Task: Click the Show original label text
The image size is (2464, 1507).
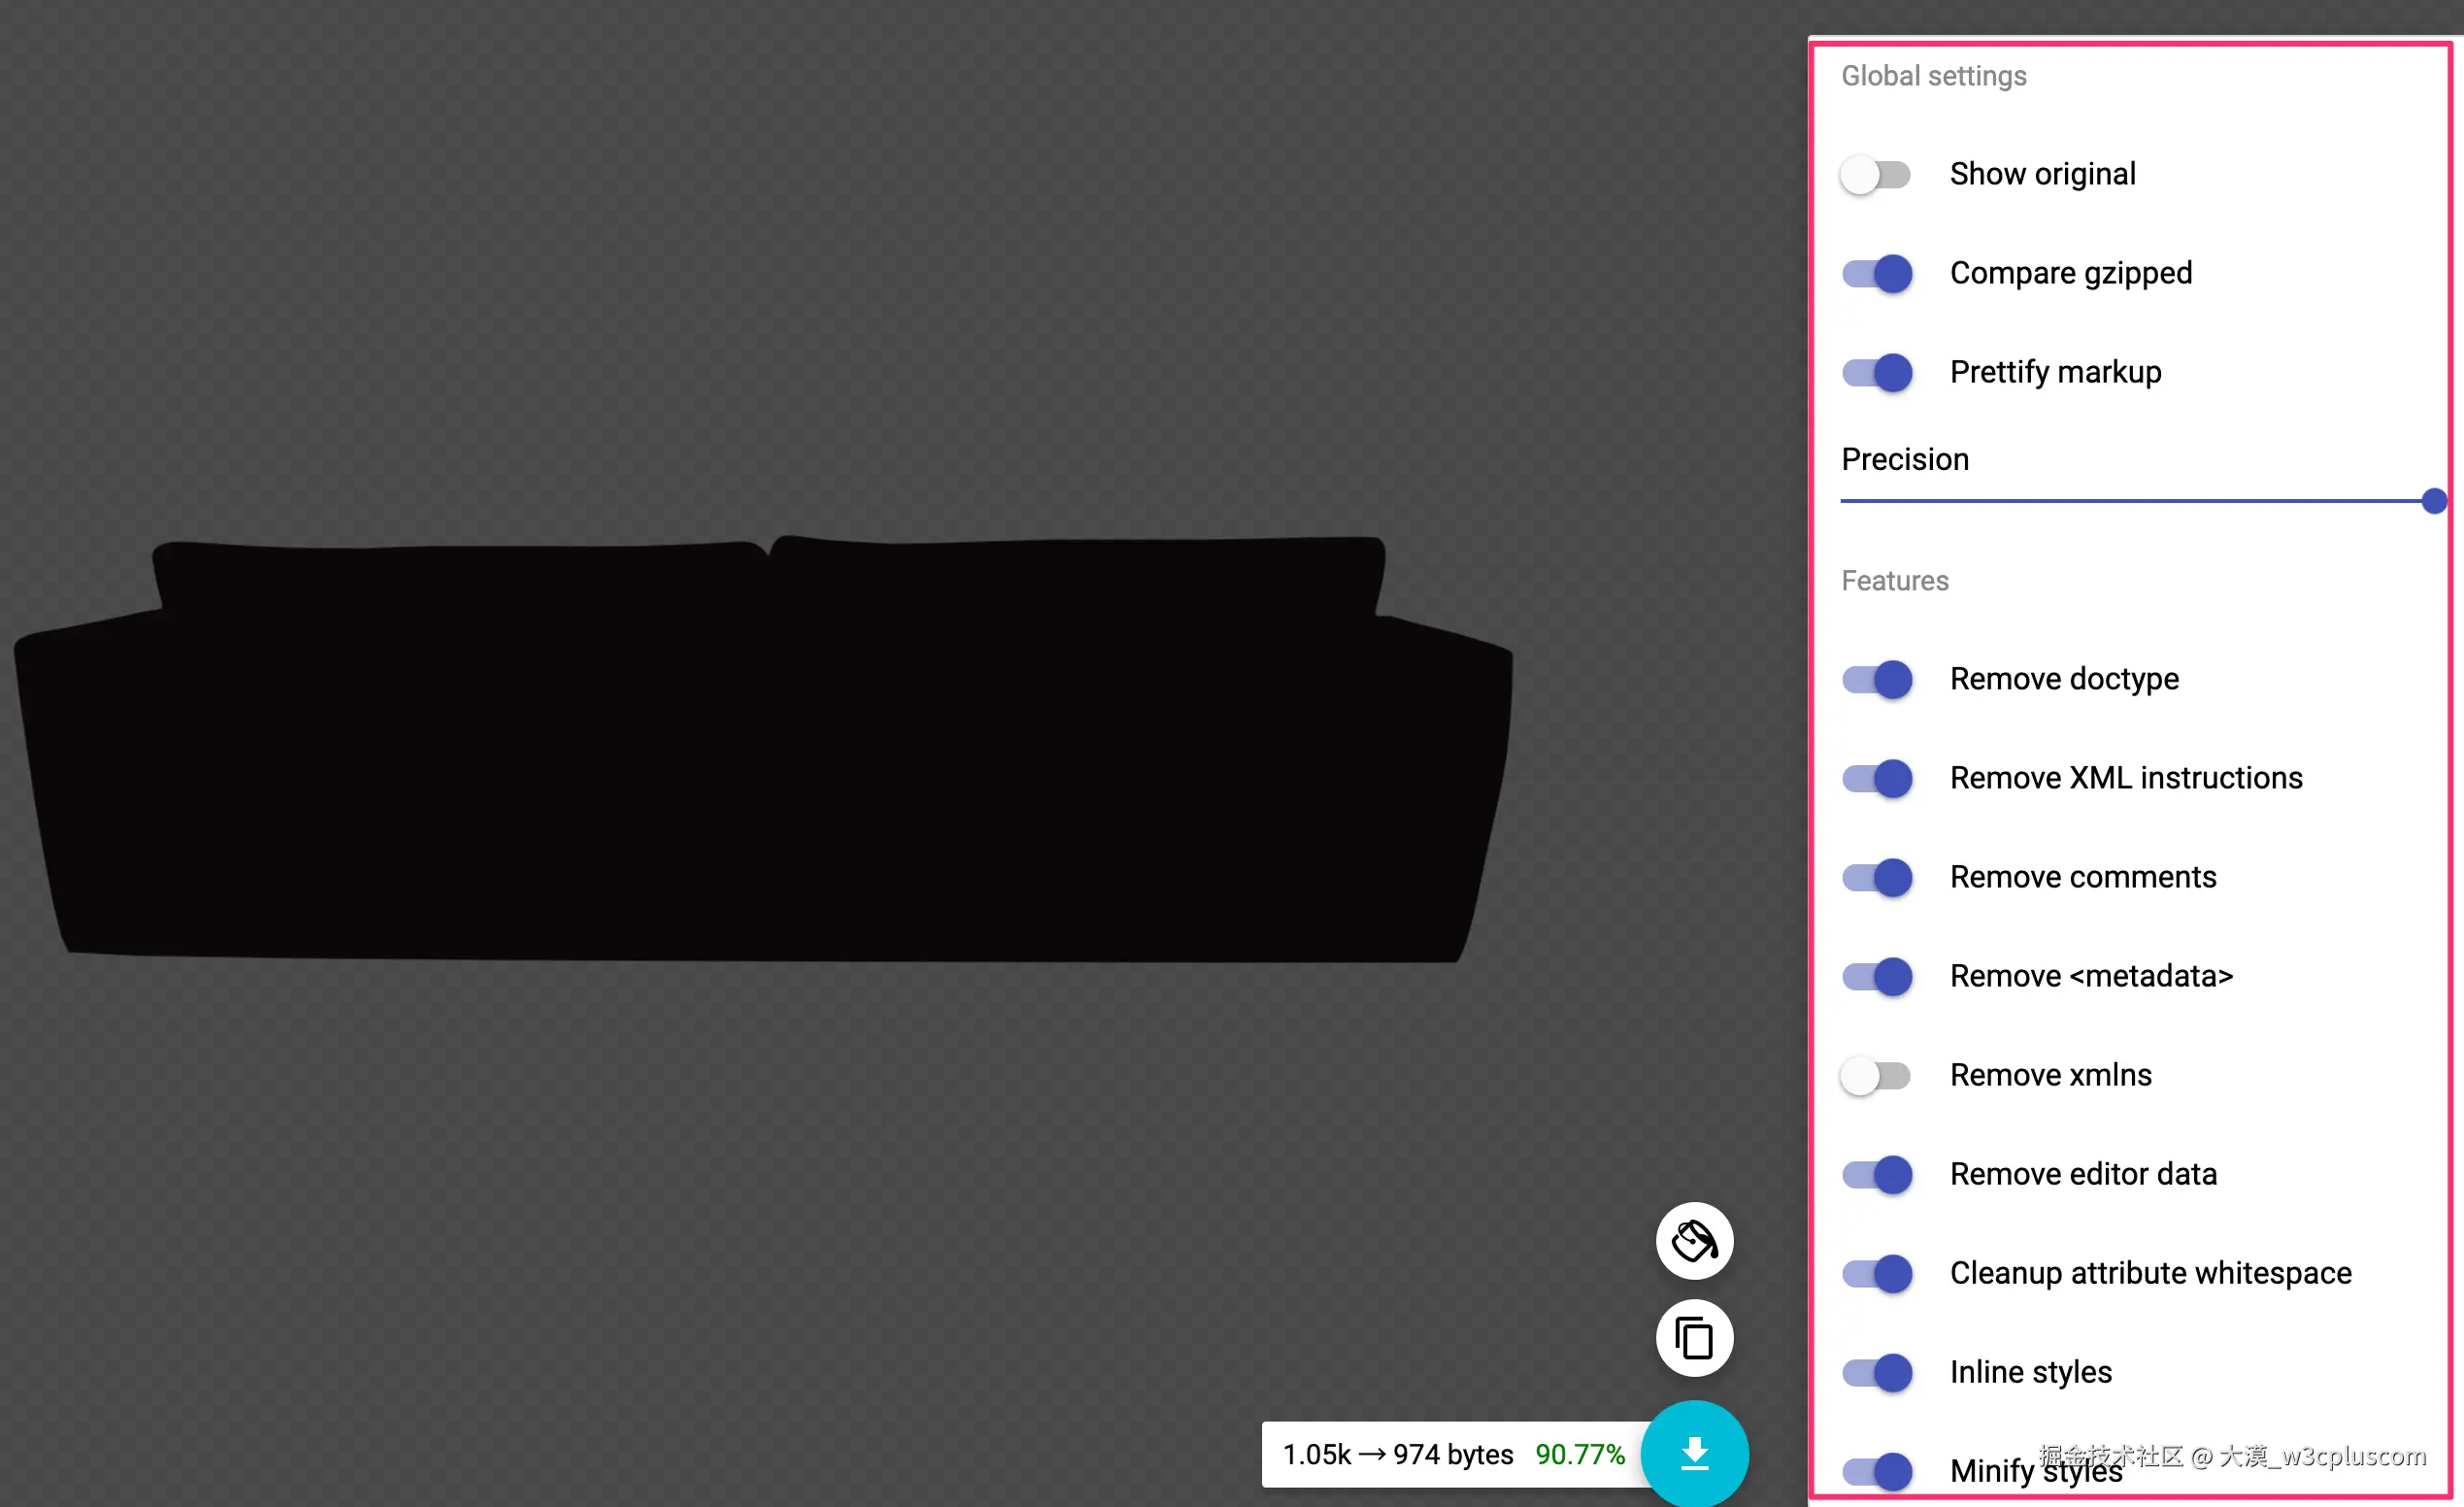Action: (x=2042, y=174)
